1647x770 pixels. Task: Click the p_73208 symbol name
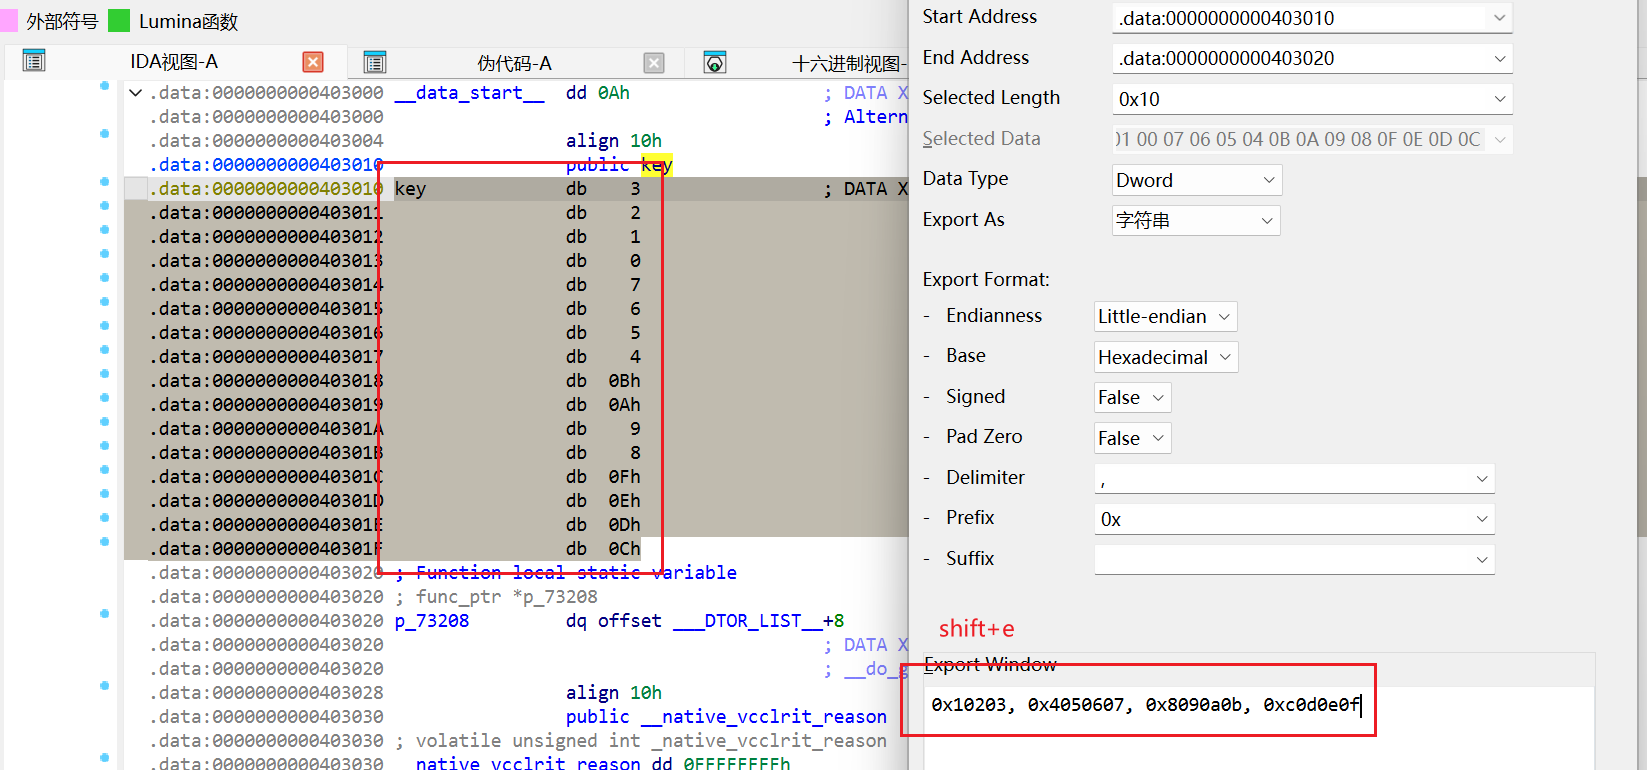(x=432, y=621)
